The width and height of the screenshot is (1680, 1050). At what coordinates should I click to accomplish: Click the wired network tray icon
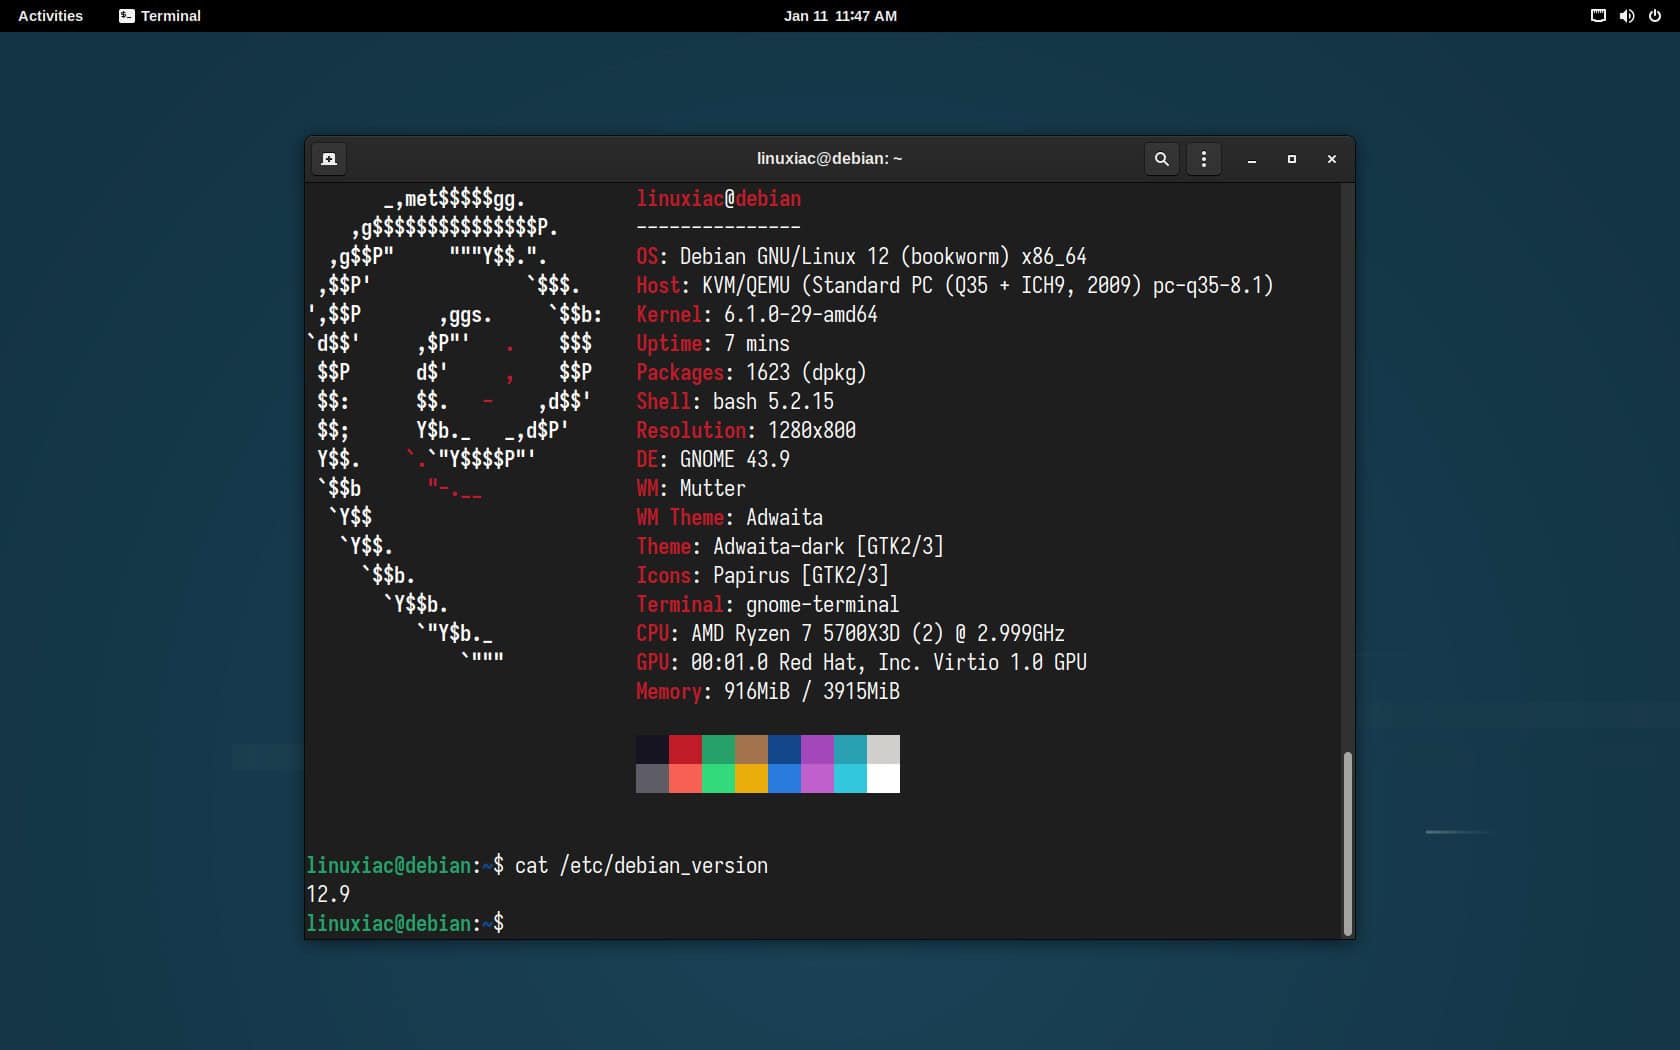1597,15
